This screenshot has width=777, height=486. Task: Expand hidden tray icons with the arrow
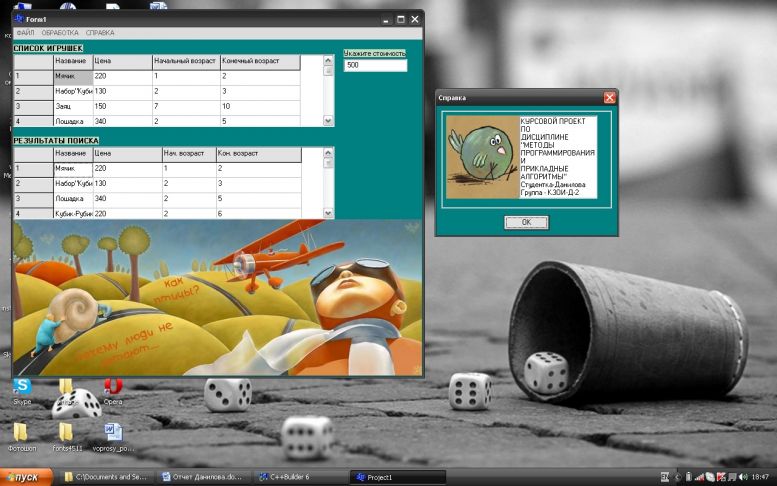point(677,477)
